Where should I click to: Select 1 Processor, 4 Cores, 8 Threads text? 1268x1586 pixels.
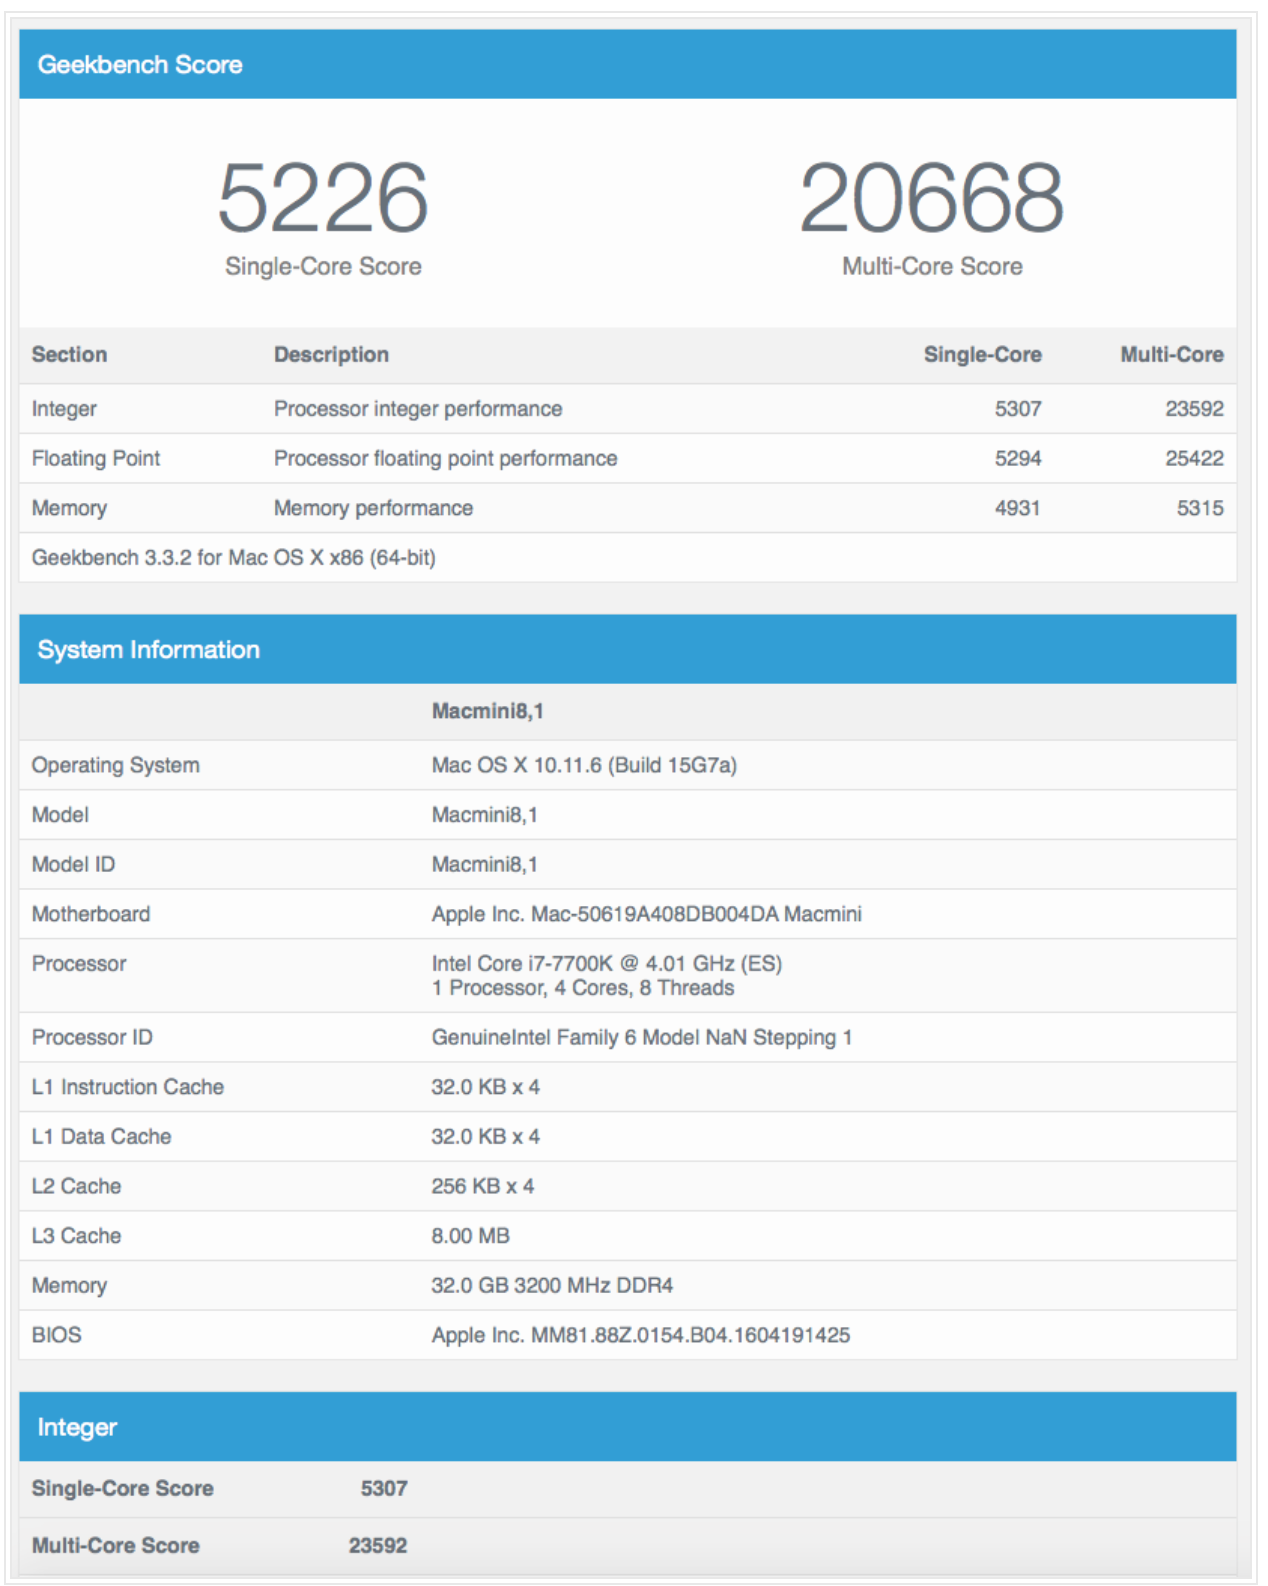click(x=583, y=988)
